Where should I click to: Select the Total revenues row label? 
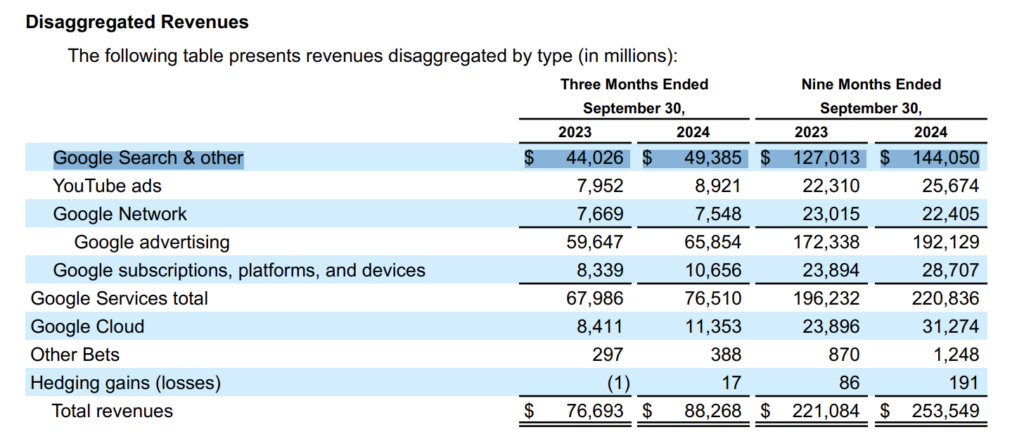(x=113, y=411)
